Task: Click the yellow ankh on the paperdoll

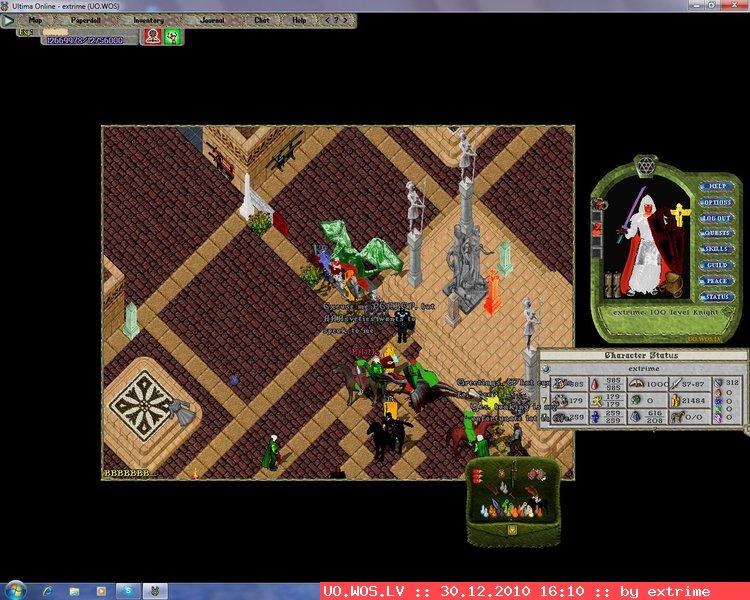Action: click(679, 215)
